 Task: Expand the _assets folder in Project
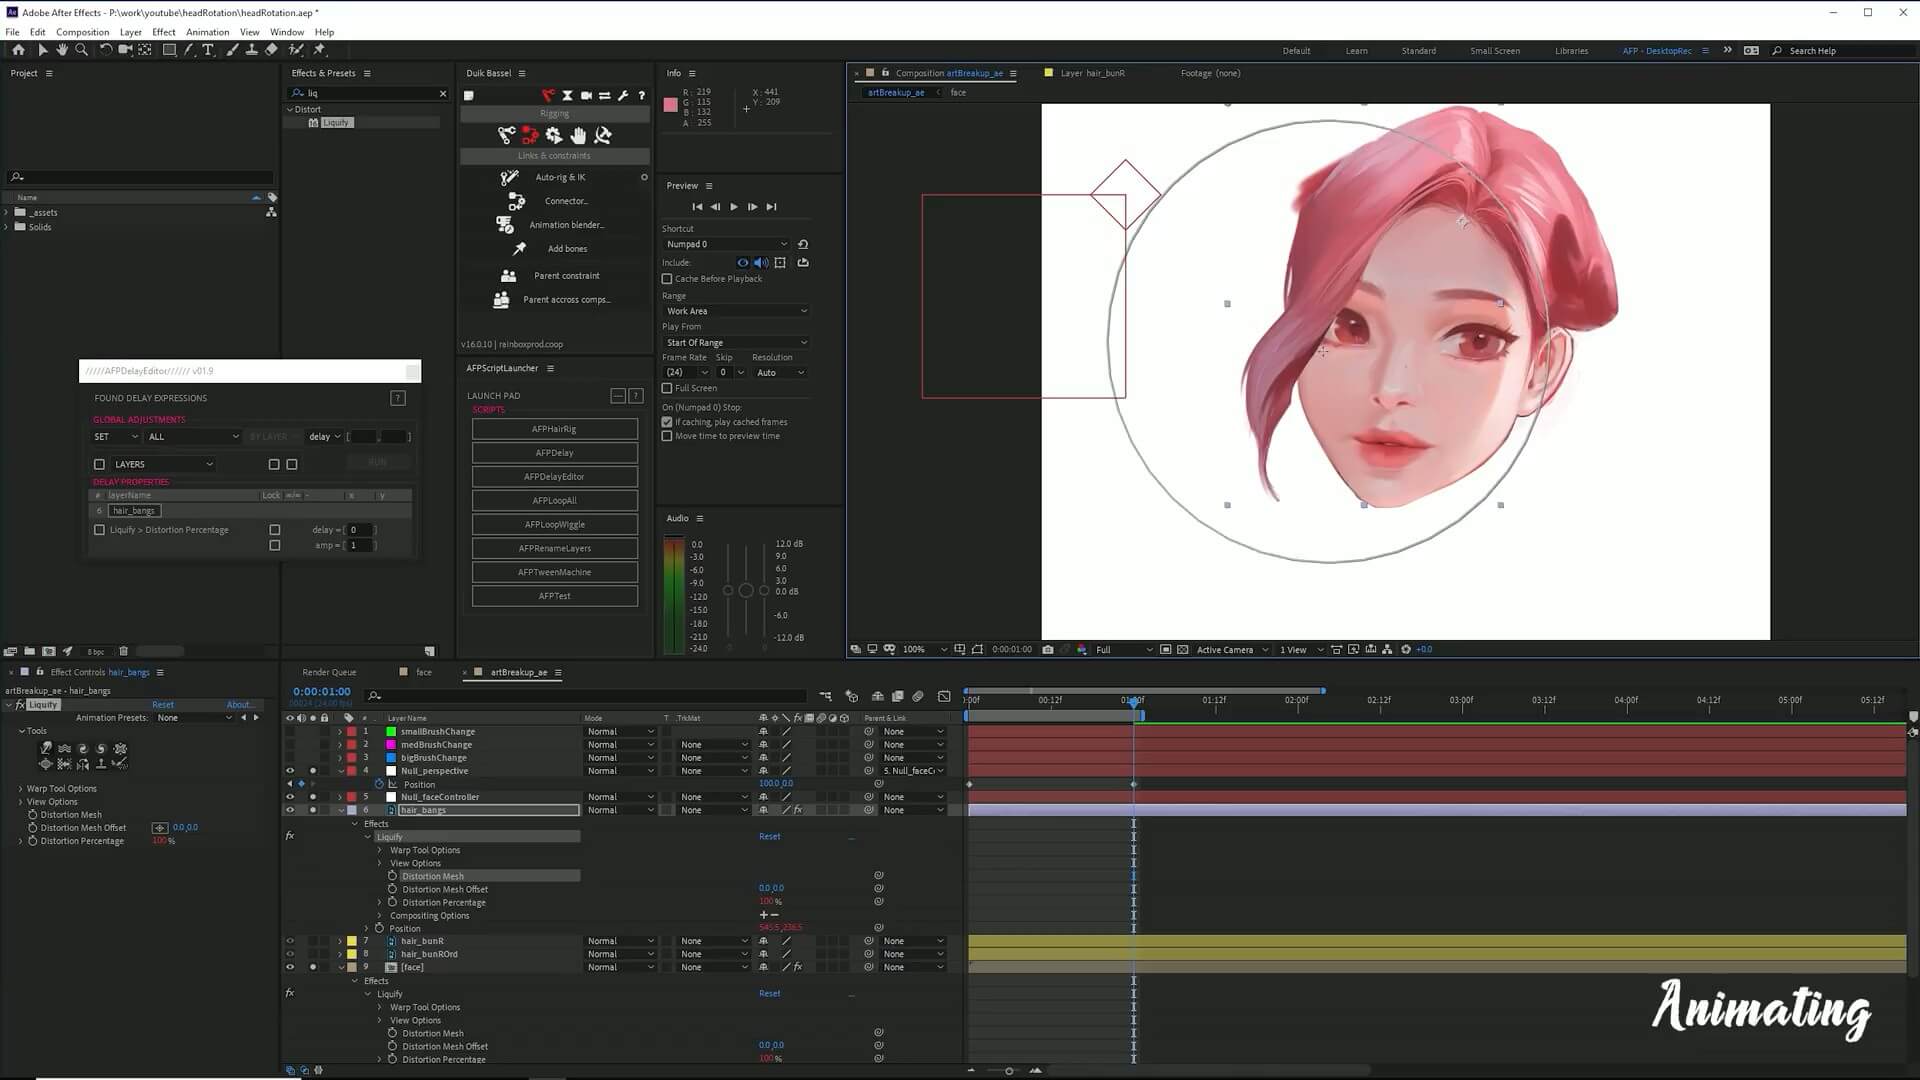tap(7, 213)
